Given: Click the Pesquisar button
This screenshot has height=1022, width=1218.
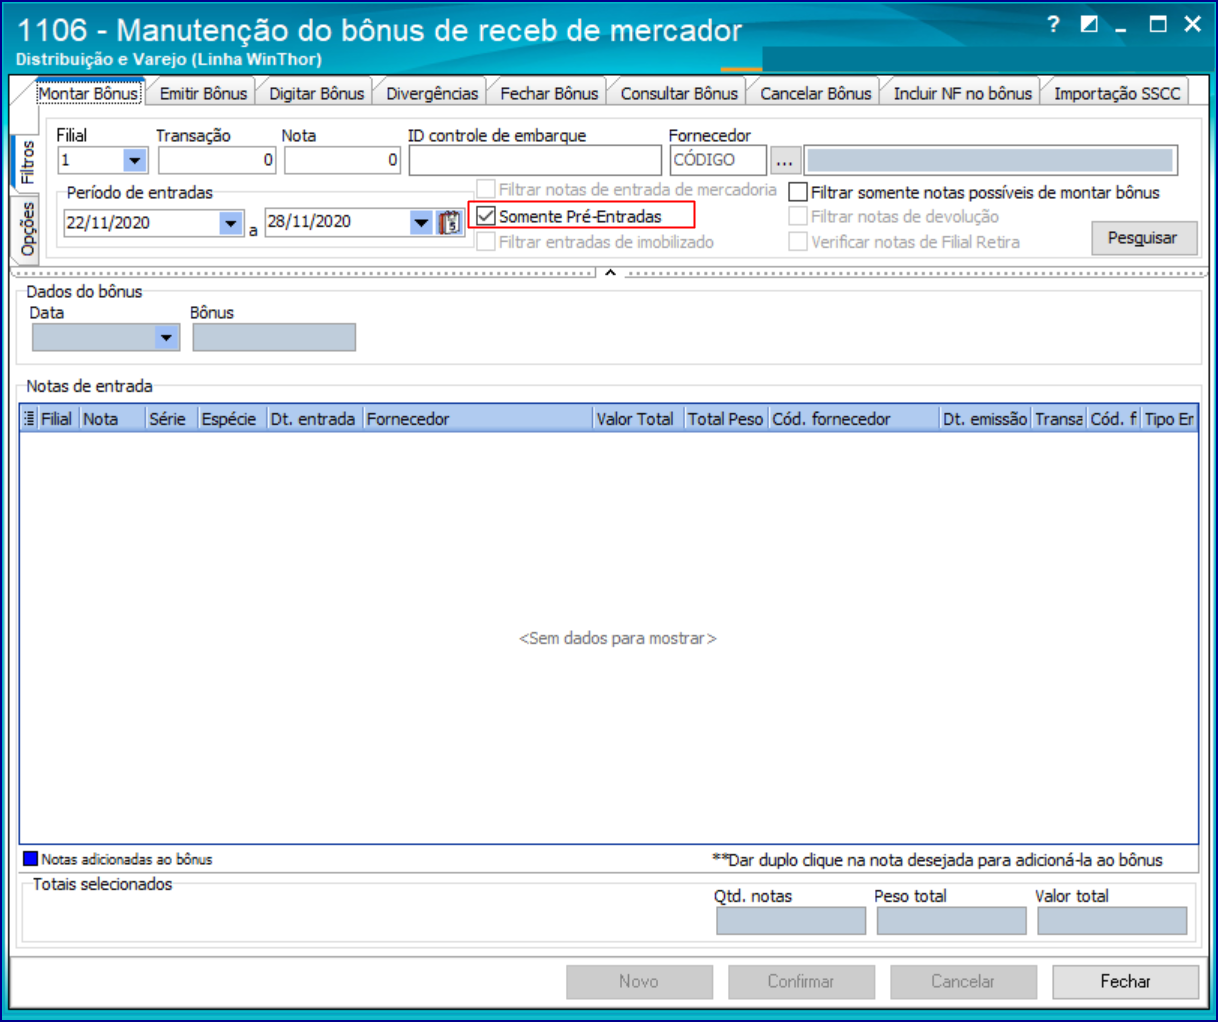Looking at the screenshot, I should (x=1143, y=238).
